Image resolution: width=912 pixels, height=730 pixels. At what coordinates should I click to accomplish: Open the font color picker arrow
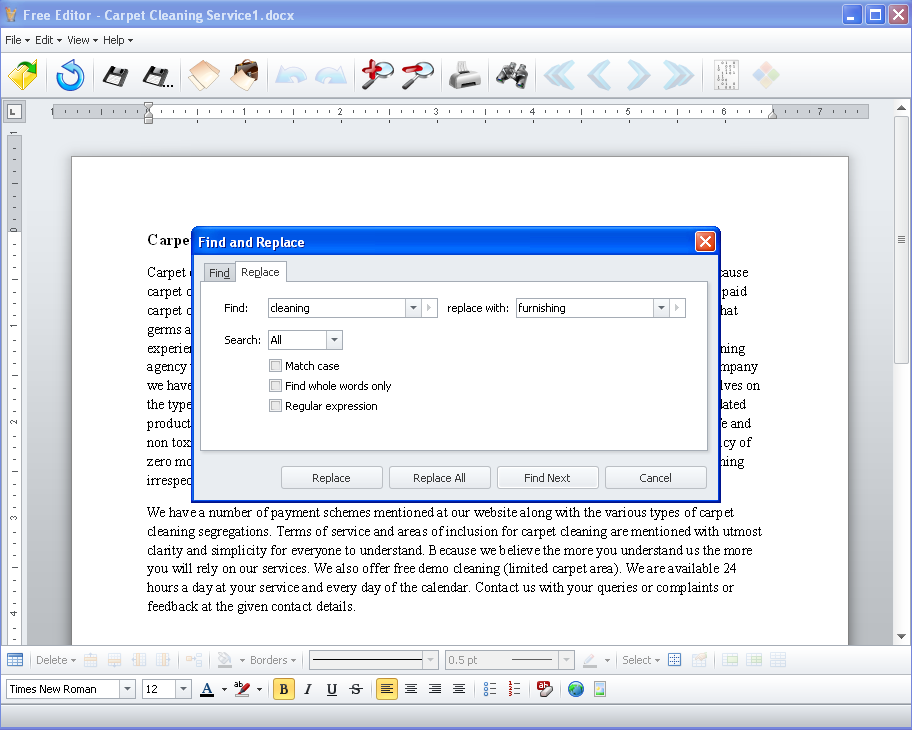[223, 689]
